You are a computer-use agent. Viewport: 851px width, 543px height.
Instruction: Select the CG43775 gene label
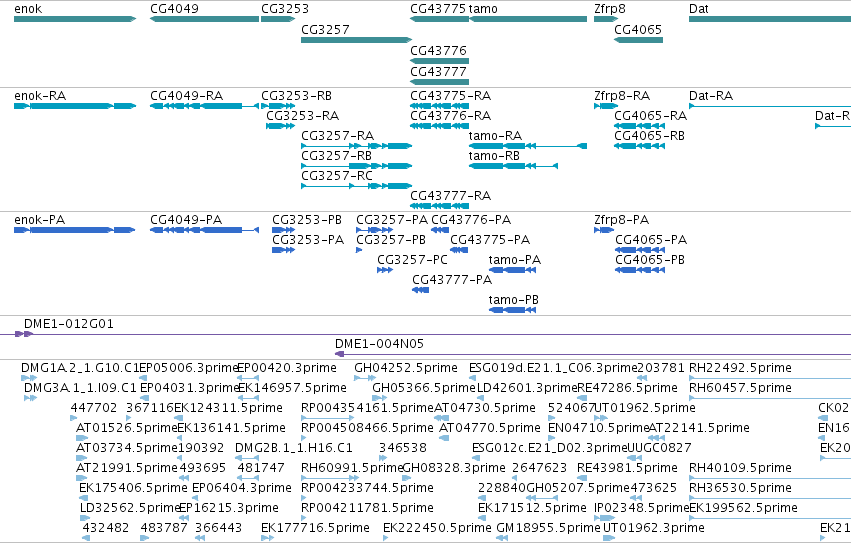point(438,9)
